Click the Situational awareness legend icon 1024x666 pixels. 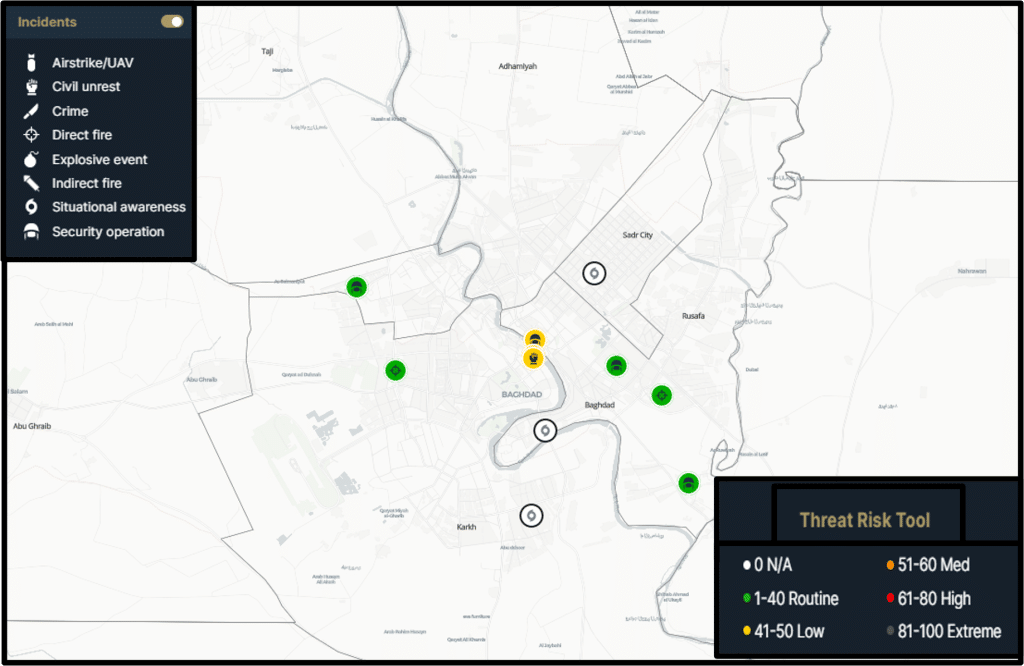[32, 207]
